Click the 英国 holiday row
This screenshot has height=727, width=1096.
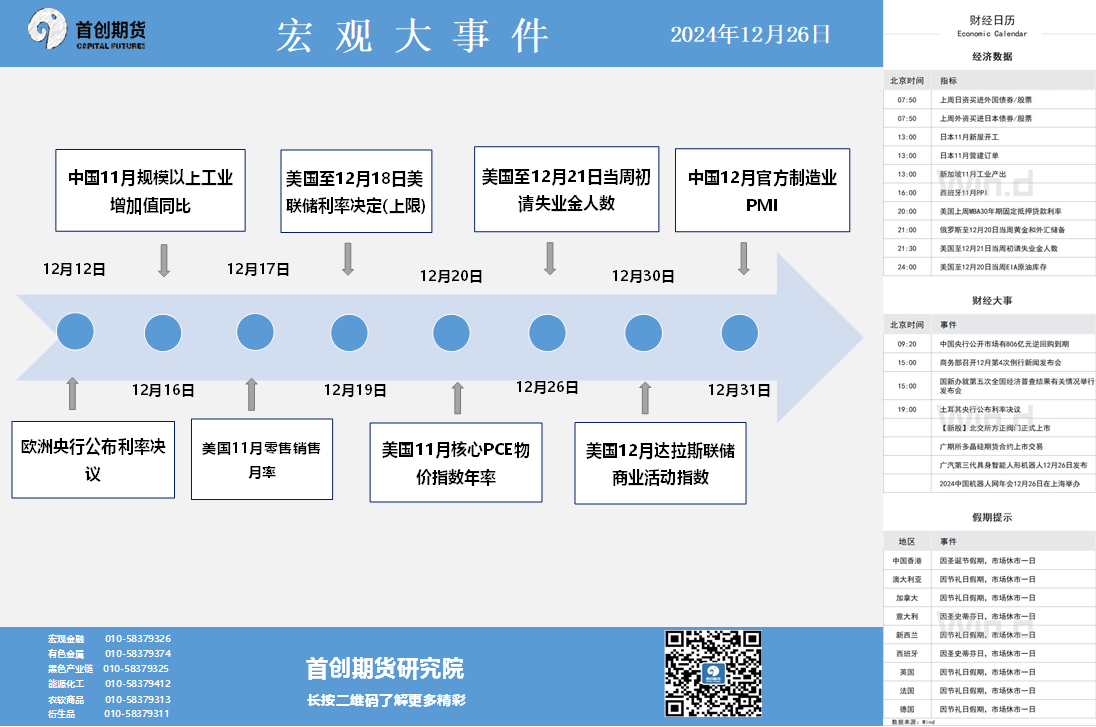[x=990, y=672]
